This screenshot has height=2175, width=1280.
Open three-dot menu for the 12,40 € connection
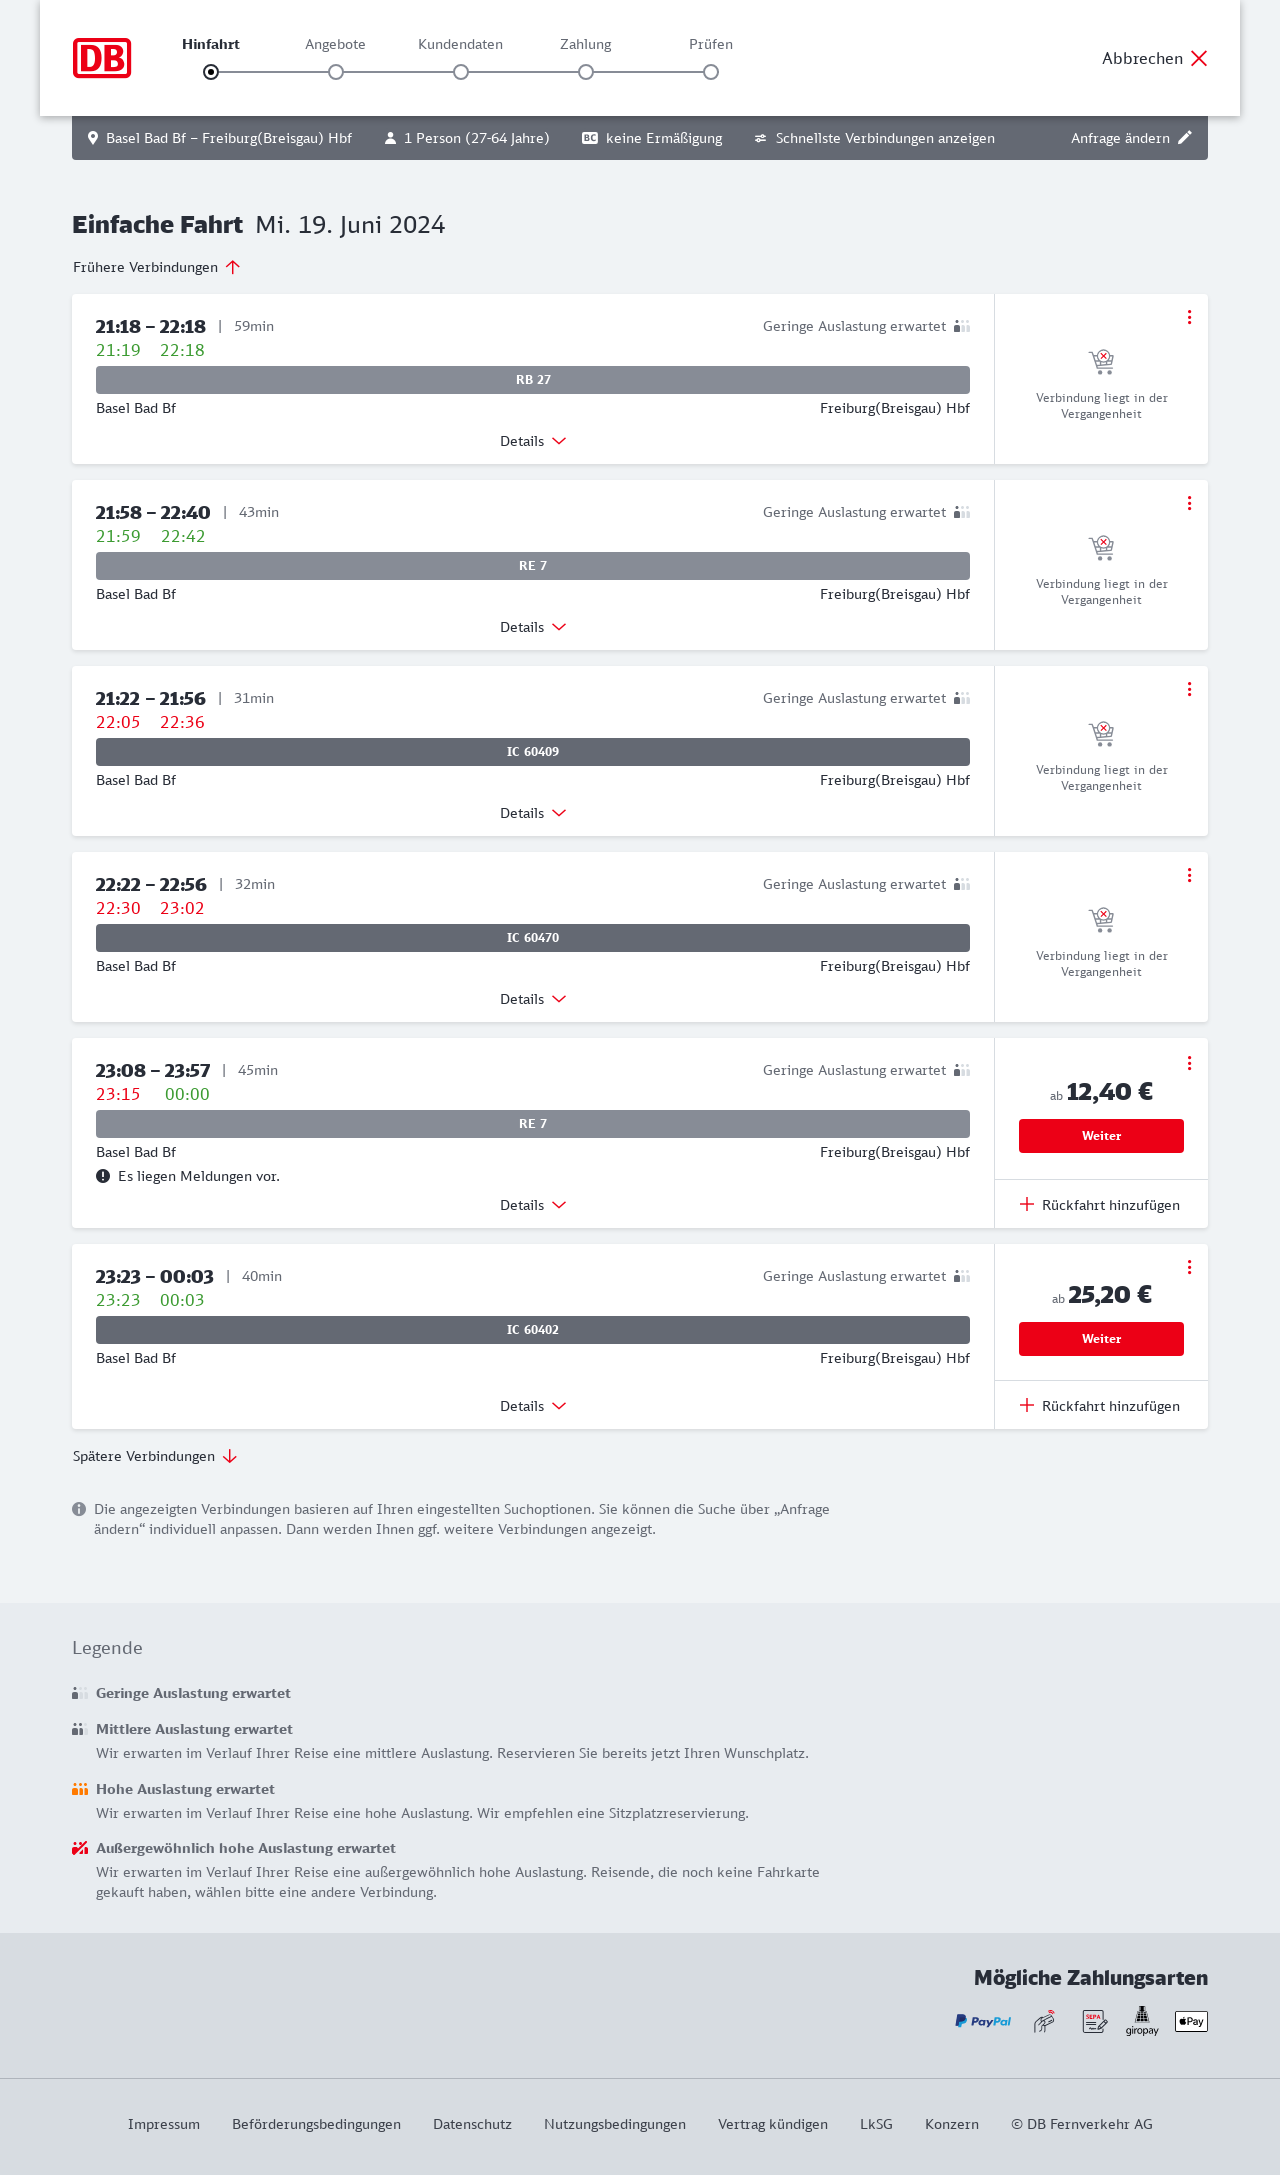coord(1189,1063)
